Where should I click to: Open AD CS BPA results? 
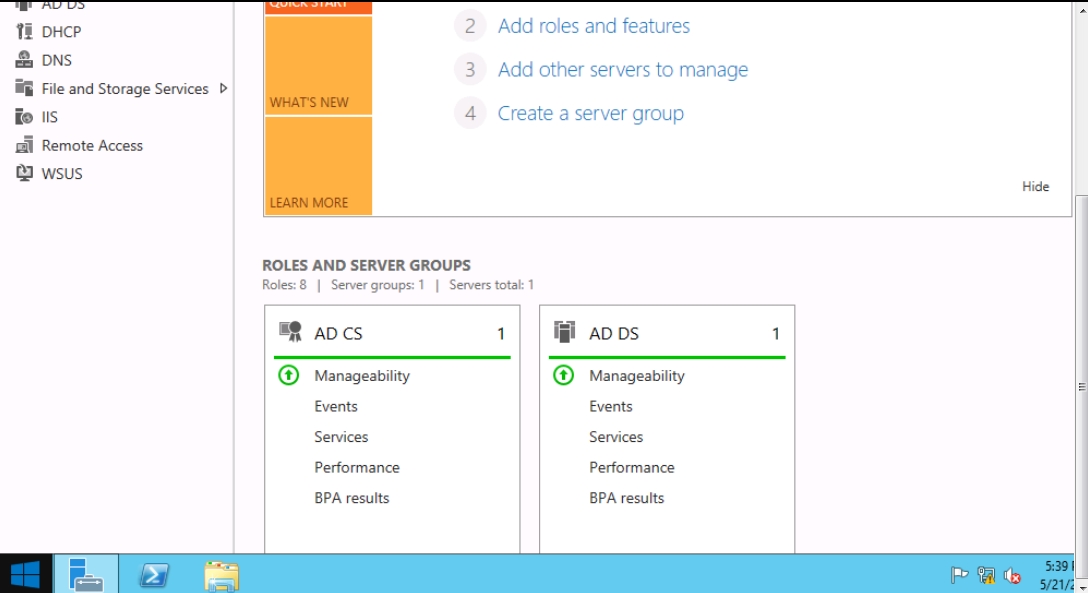[352, 498]
